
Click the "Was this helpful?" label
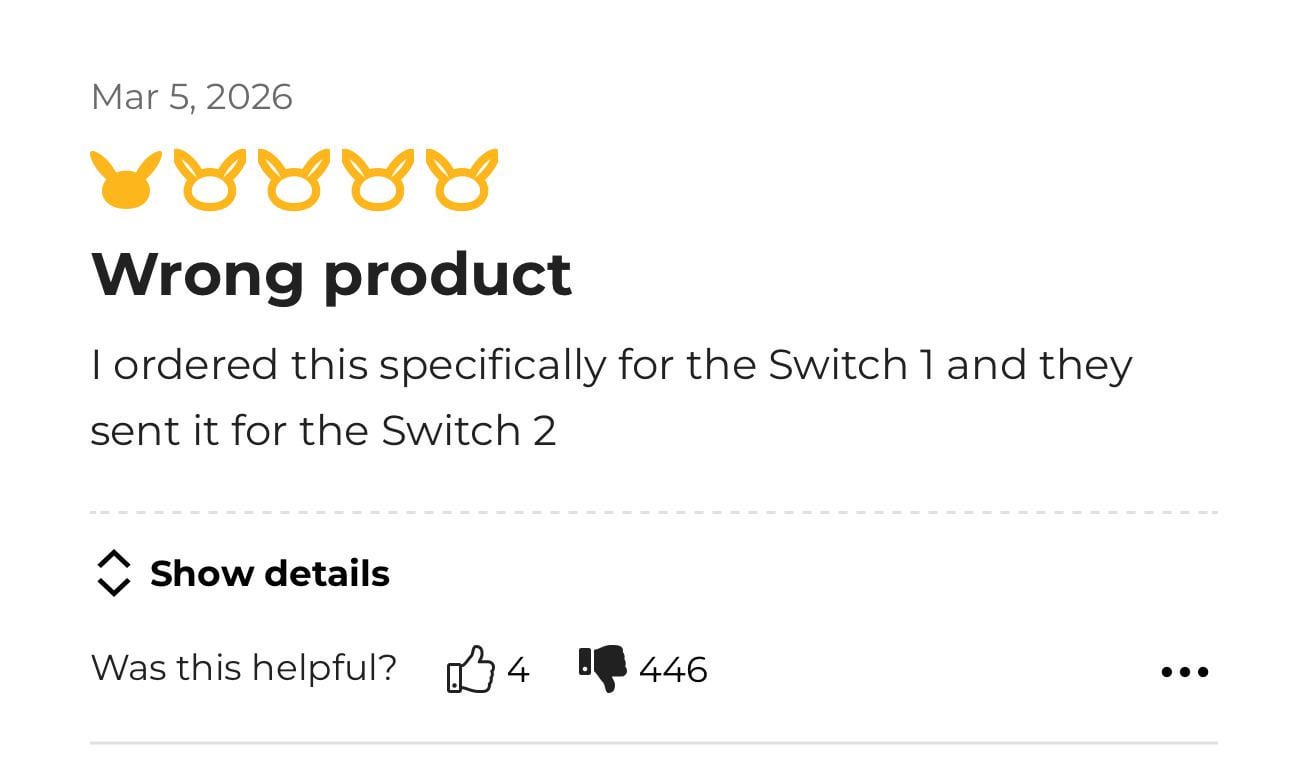(243, 667)
